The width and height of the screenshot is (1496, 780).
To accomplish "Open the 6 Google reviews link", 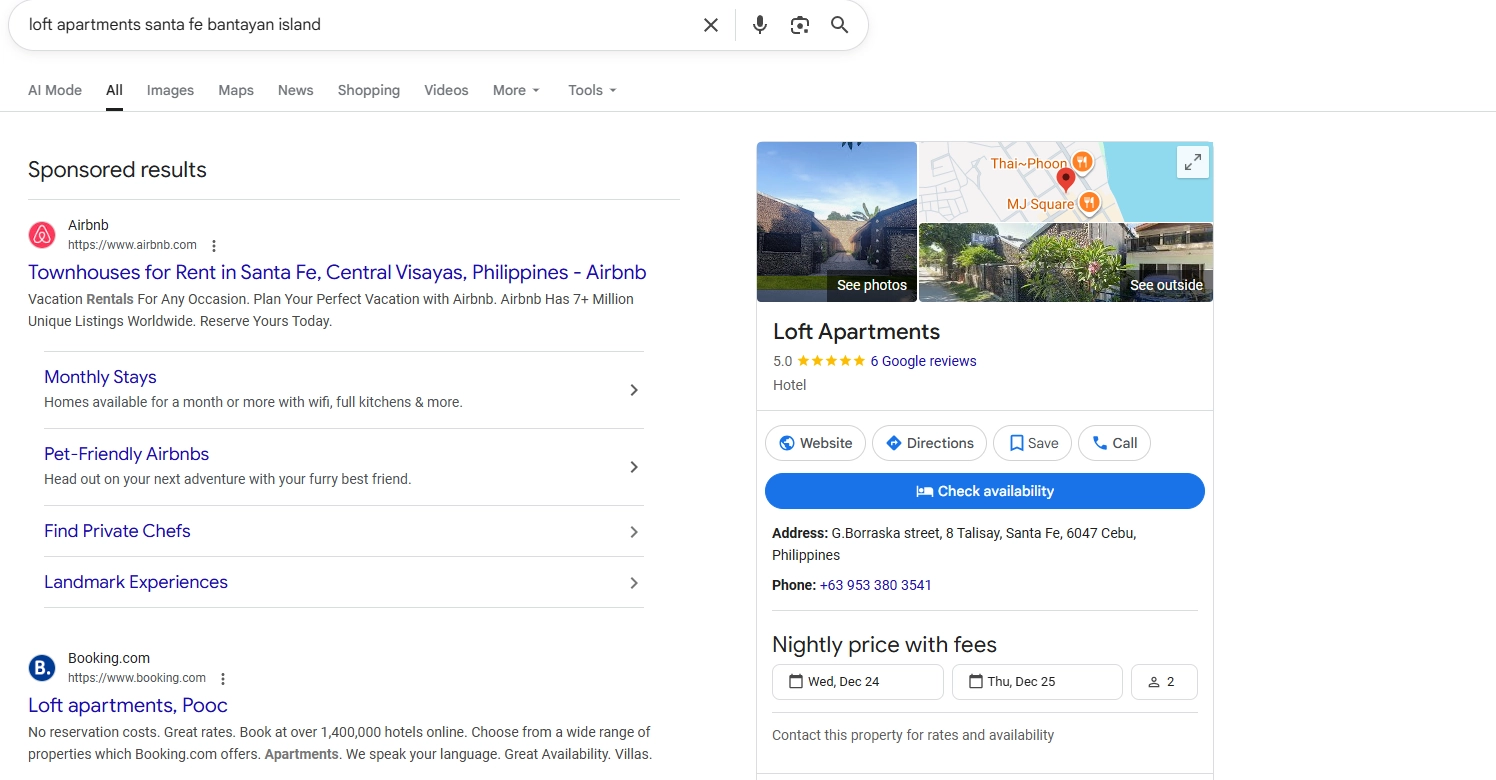I will (x=923, y=361).
